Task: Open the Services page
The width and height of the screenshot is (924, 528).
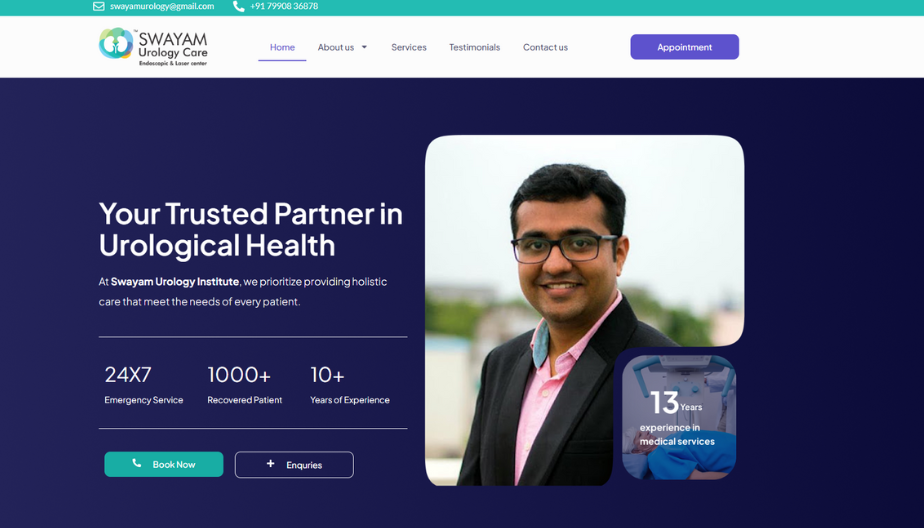Action: pyautogui.click(x=408, y=47)
